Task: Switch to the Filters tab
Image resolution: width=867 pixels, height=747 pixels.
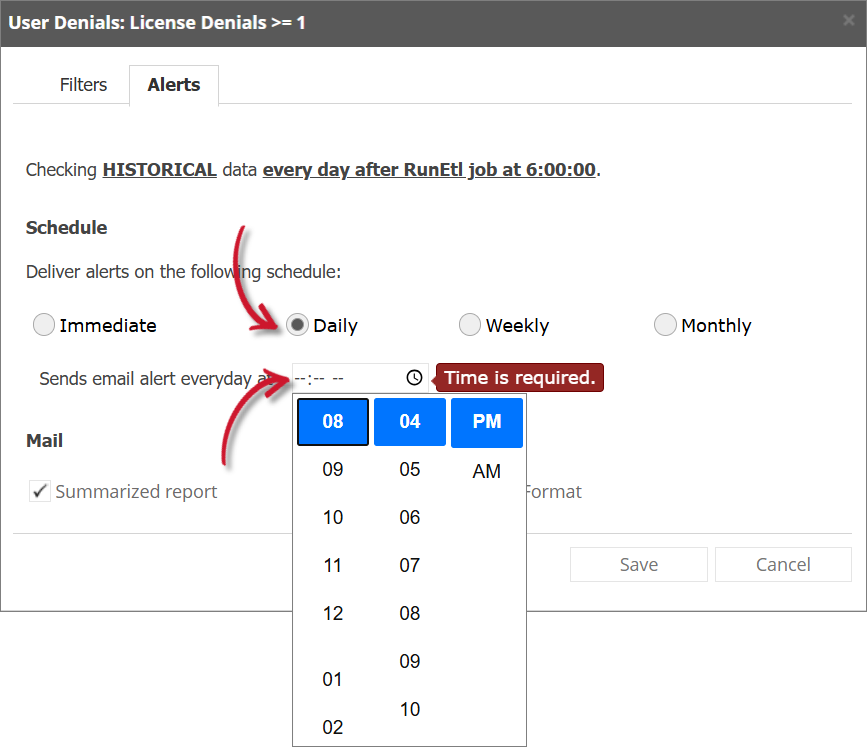Action: click(x=83, y=85)
